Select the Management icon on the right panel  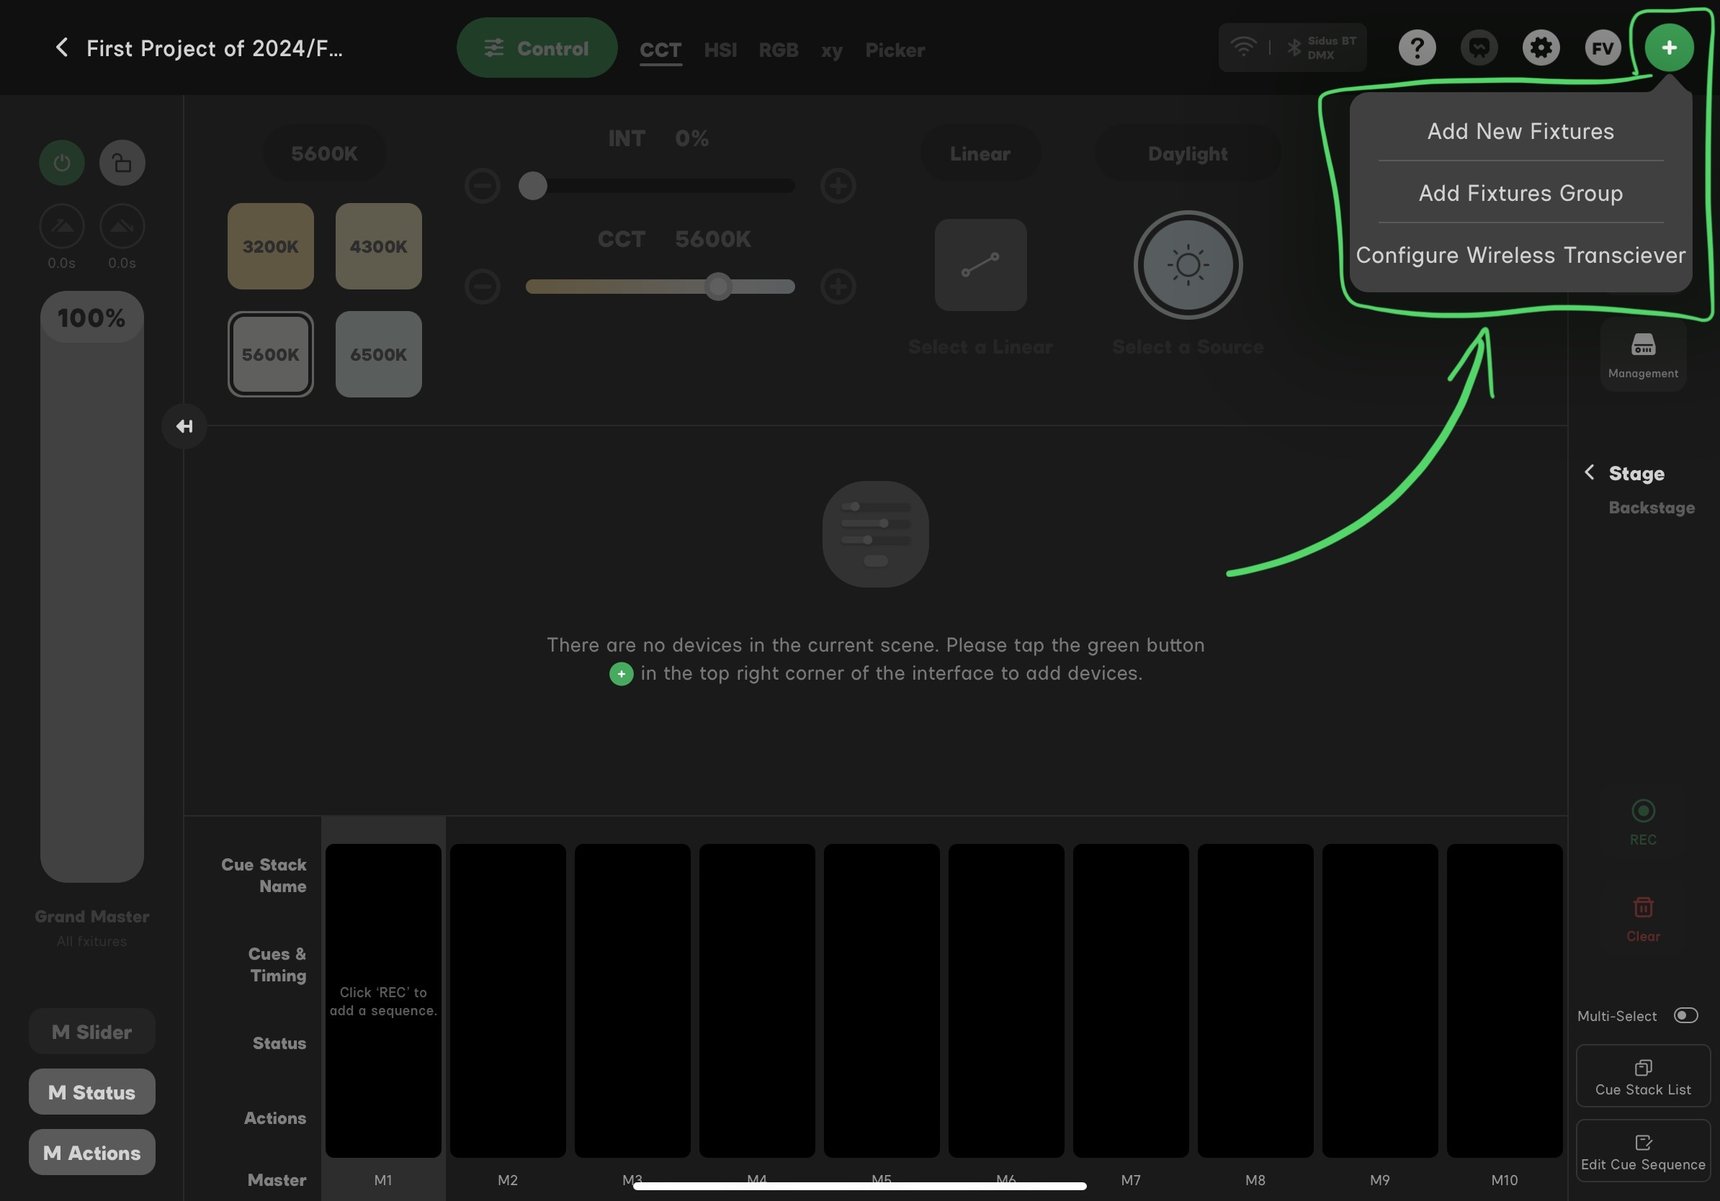(x=1643, y=353)
